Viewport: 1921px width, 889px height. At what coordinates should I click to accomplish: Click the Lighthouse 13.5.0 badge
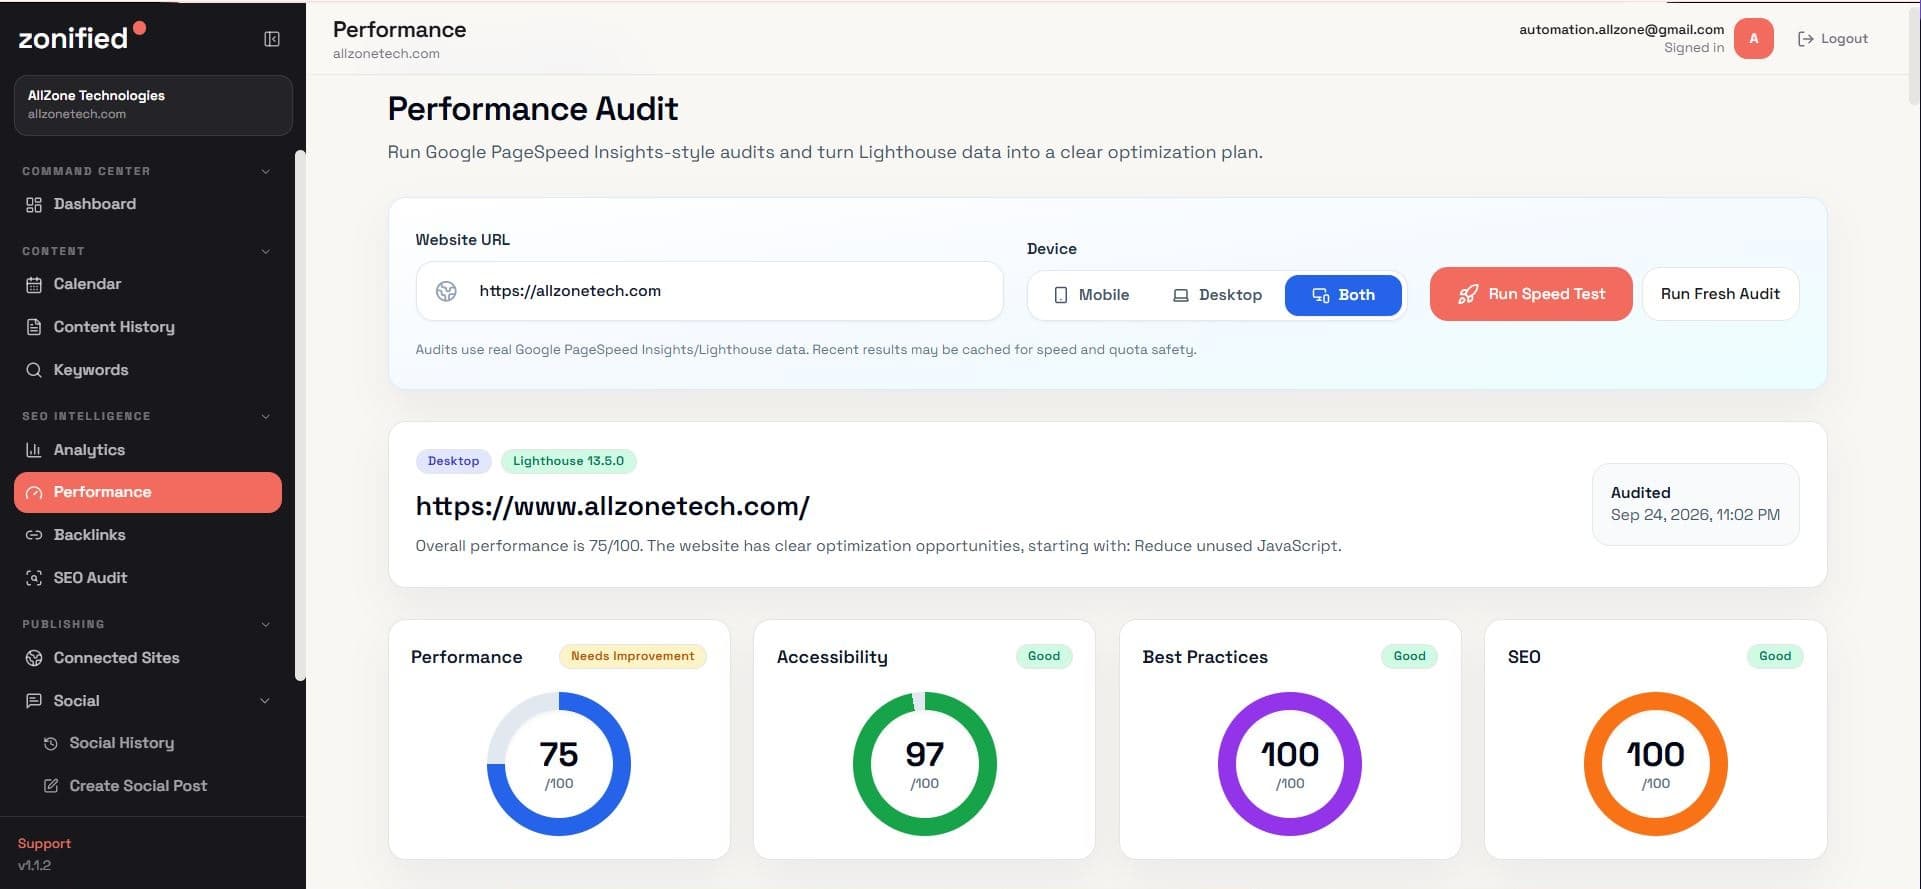(x=568, y=461)
